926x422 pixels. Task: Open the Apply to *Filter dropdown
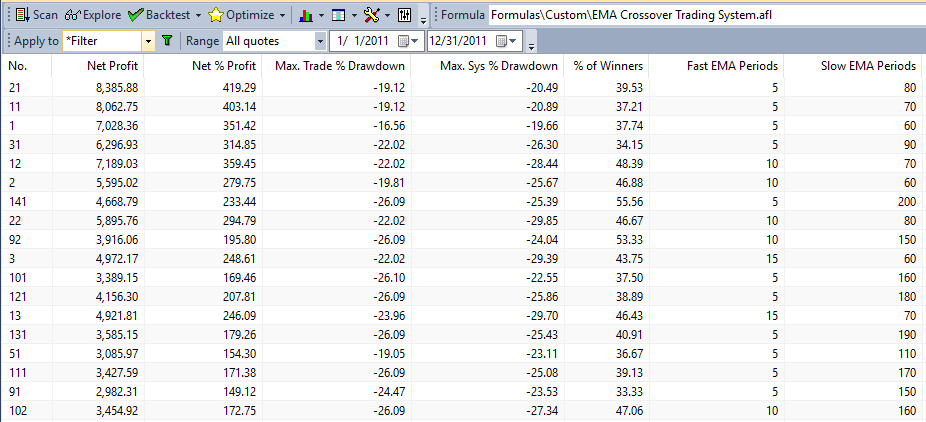tap(148, 41)
